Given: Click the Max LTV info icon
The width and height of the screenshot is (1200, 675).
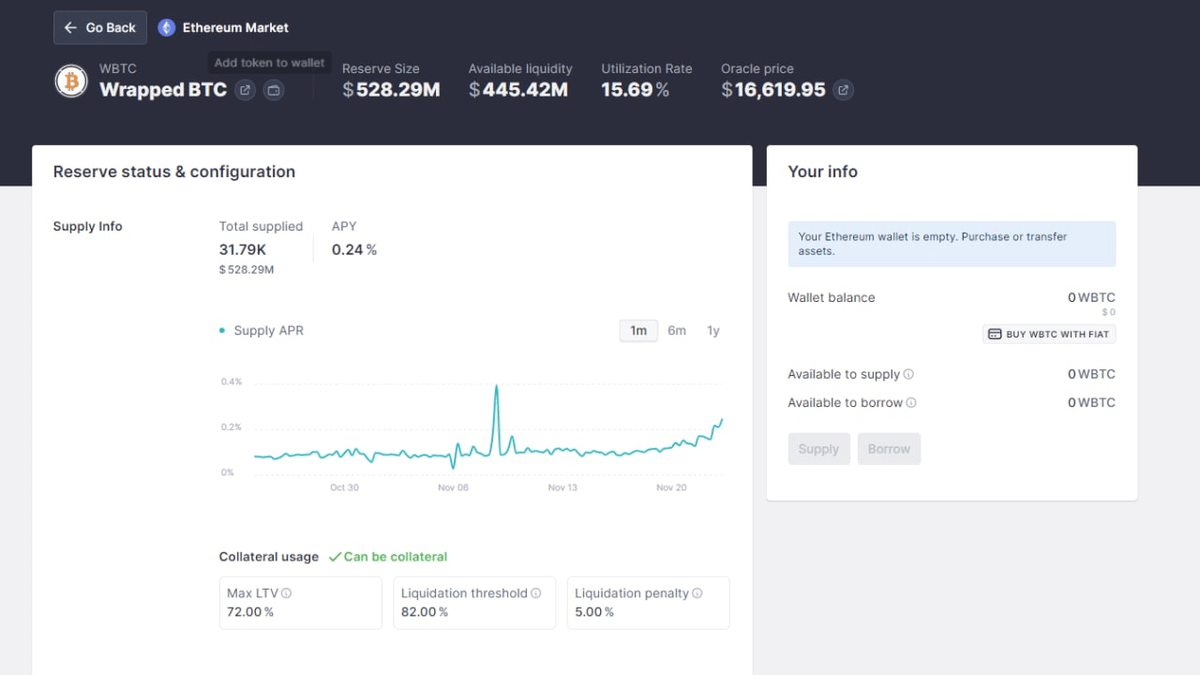Looking at the screenshot, I should tap(287, 593).
